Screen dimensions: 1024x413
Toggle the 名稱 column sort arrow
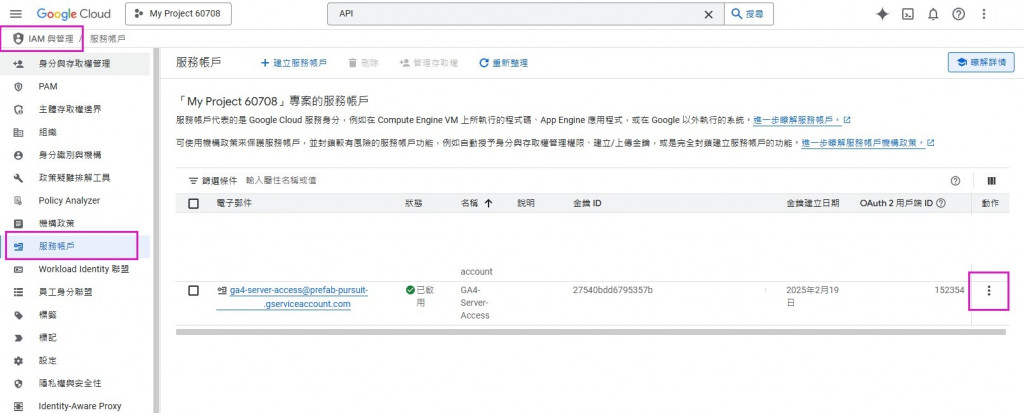tap(488, 204)
